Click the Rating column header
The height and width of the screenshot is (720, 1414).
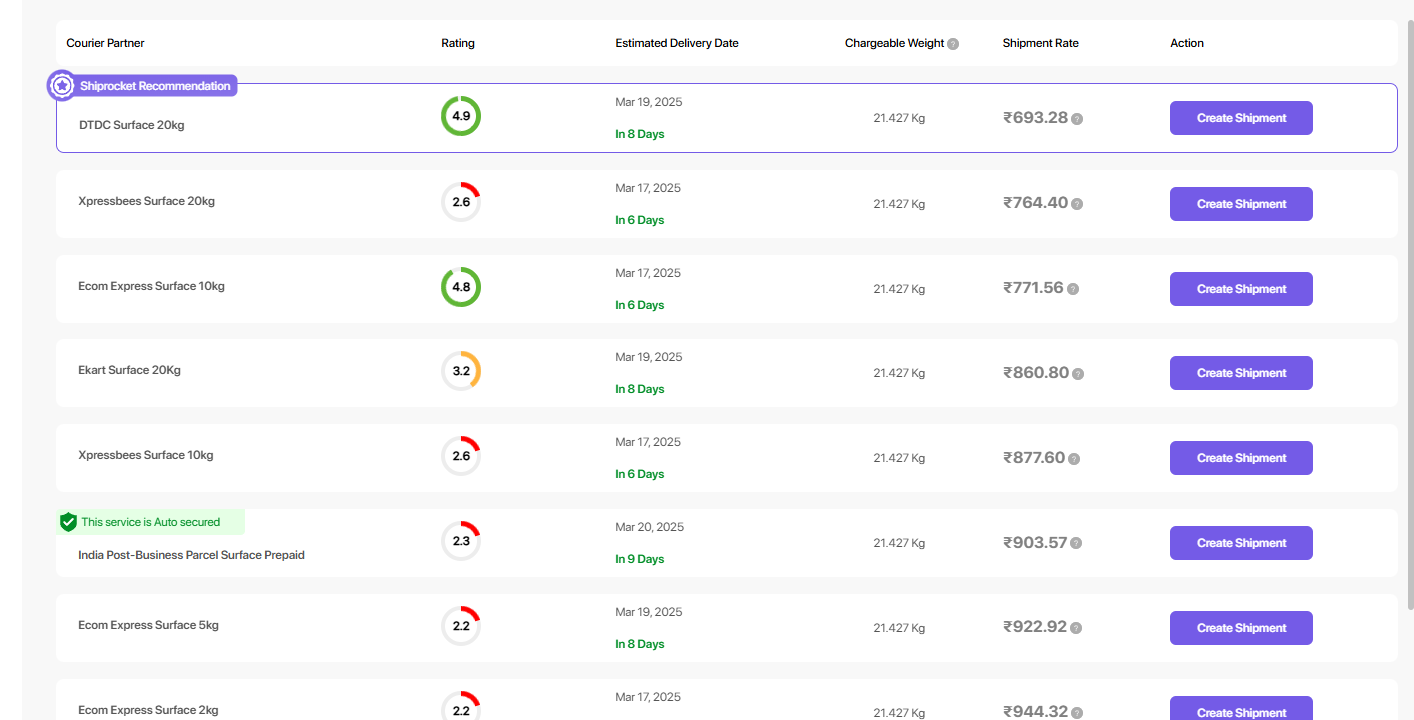pyautogui.click(x=458, y=43)
